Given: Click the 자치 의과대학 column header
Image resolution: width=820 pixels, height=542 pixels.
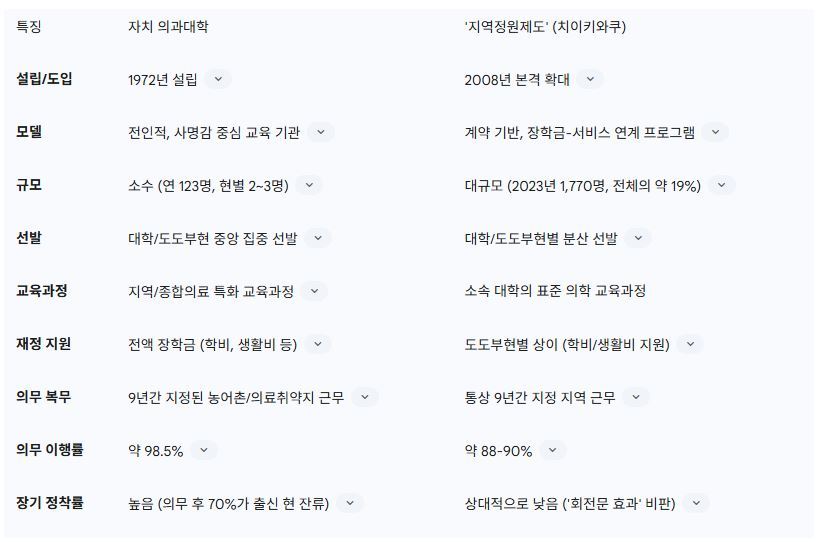Looking at the screenshot, I should click(168, 26).
